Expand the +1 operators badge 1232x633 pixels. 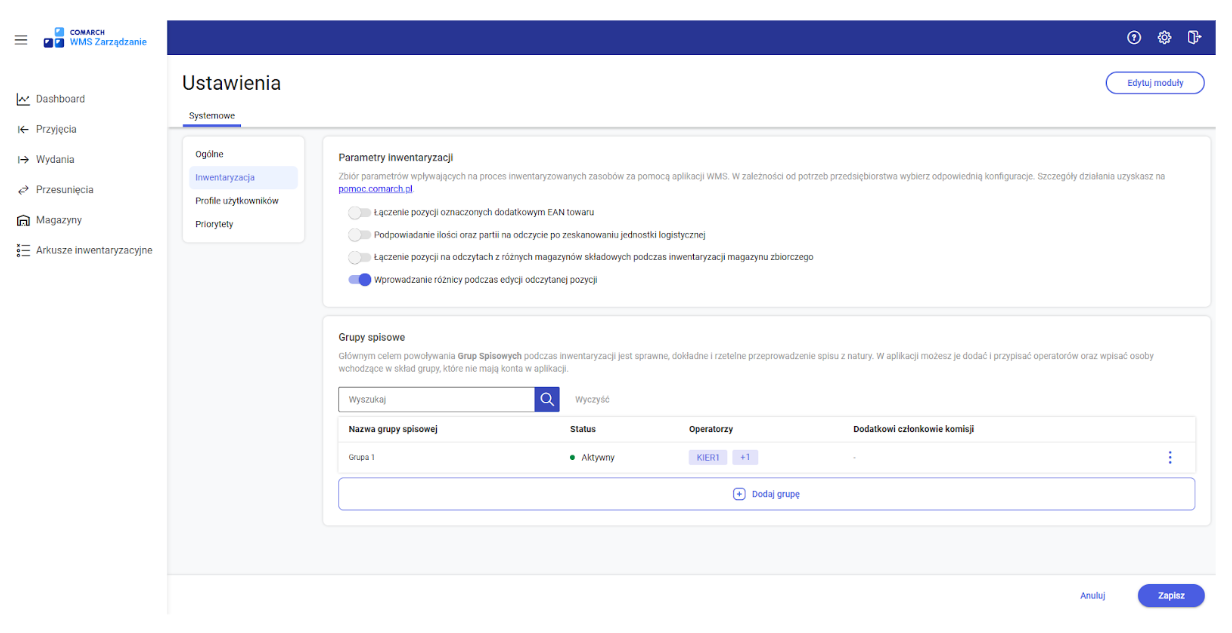(x=745, y=457)
